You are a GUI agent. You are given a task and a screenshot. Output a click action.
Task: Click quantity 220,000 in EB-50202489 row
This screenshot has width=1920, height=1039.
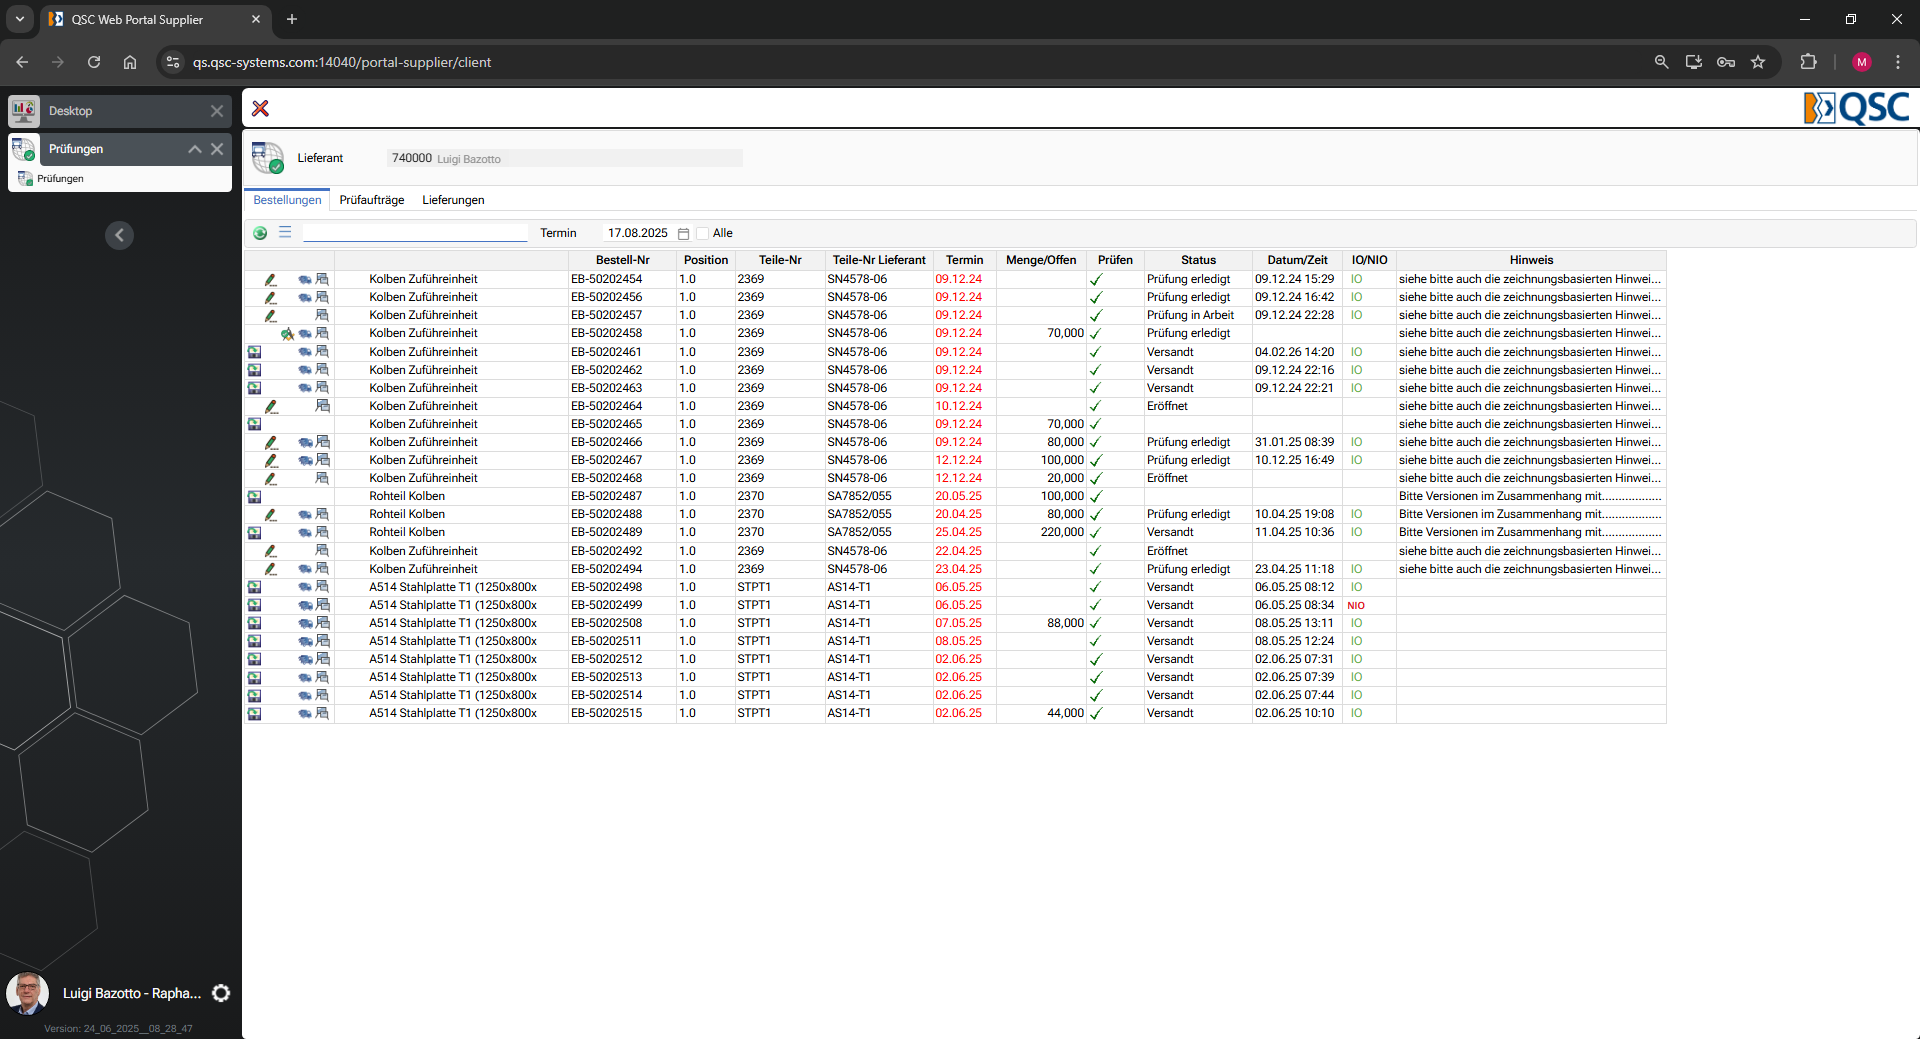[x=1062, y=532]
